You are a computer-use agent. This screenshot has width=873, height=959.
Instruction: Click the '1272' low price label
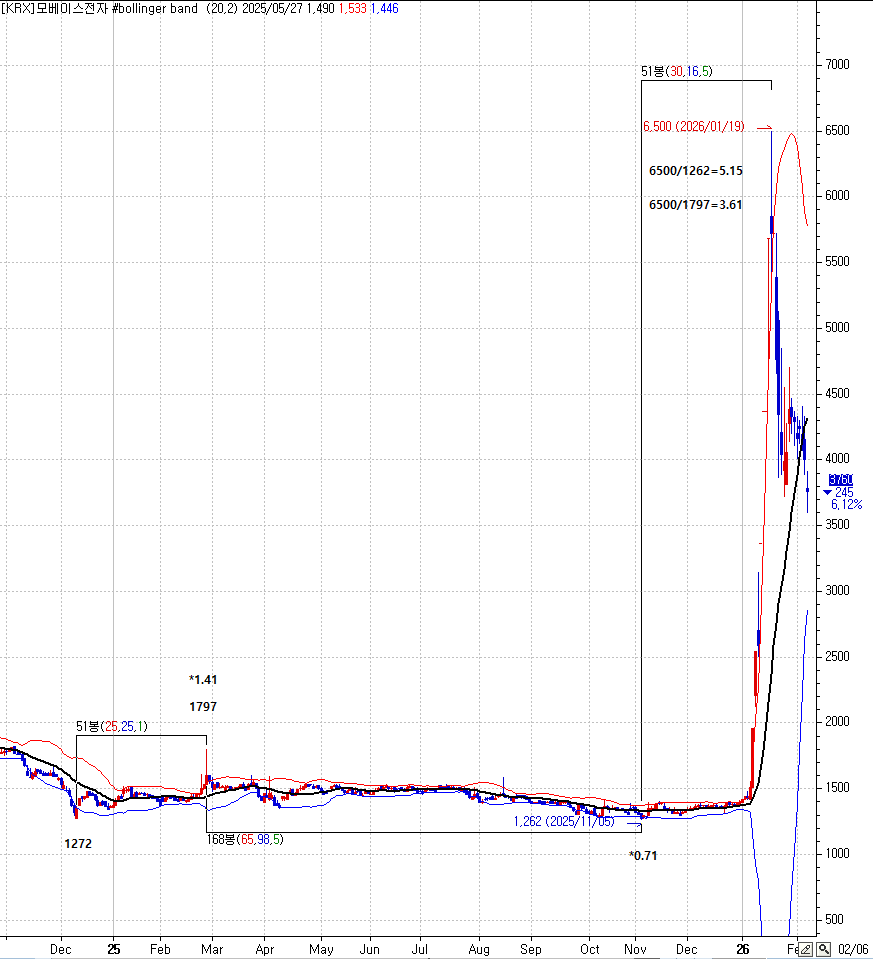click(x=78, y=844)
